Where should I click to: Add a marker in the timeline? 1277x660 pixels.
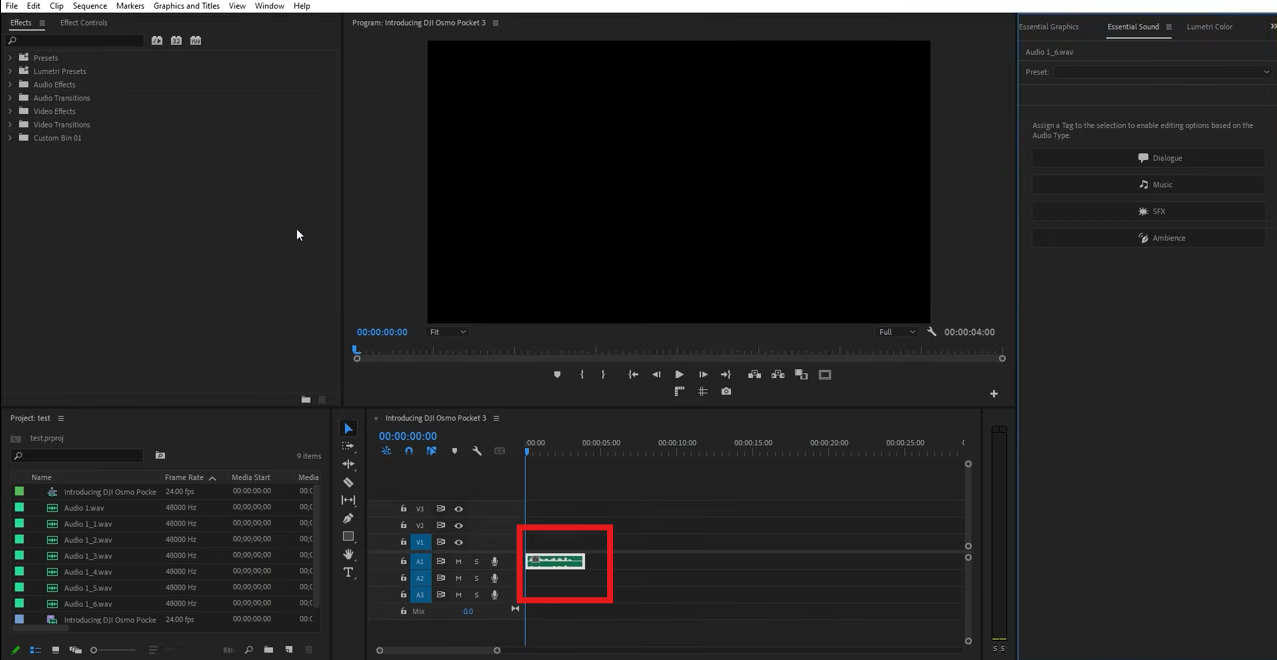pos(454,451)
